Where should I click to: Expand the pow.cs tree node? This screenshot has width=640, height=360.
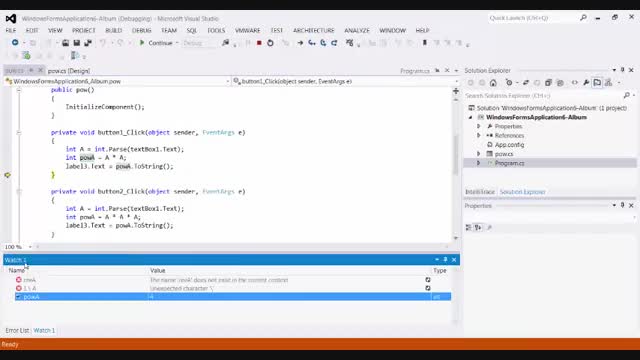point(479,154)
